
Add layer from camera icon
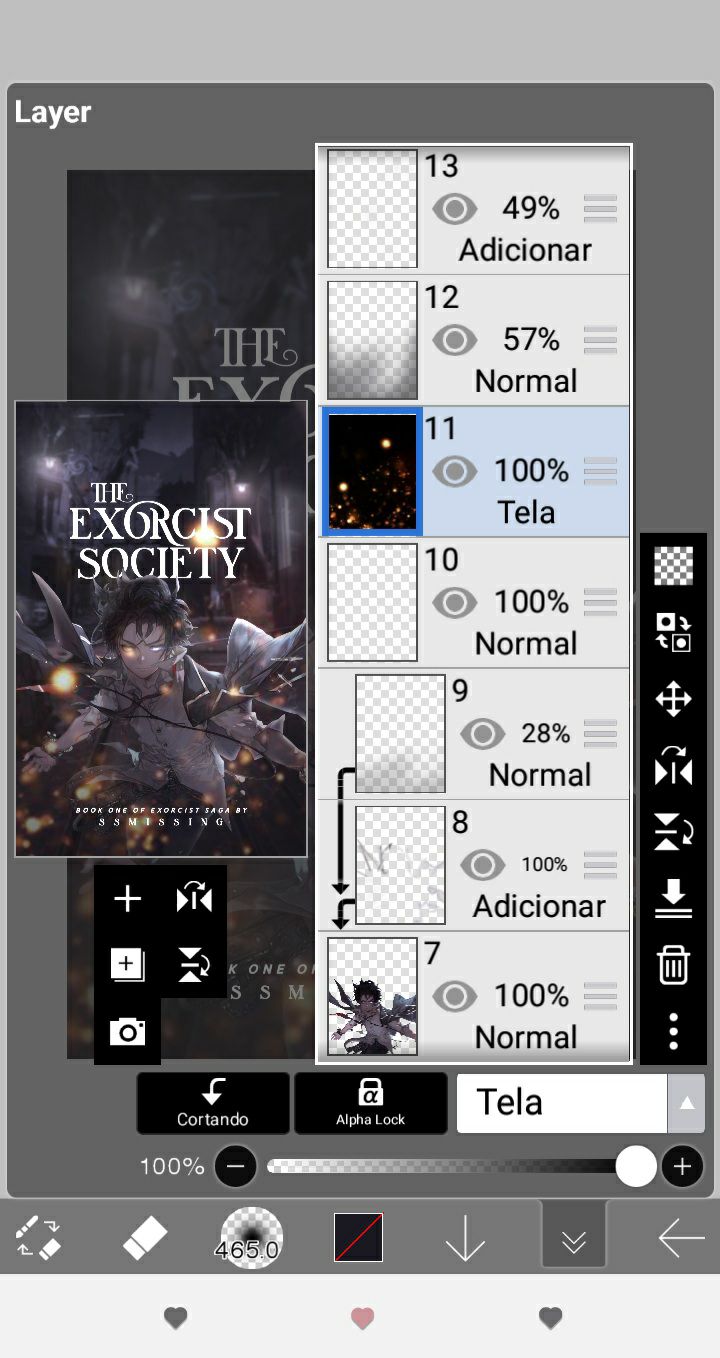pos(127,1031)
